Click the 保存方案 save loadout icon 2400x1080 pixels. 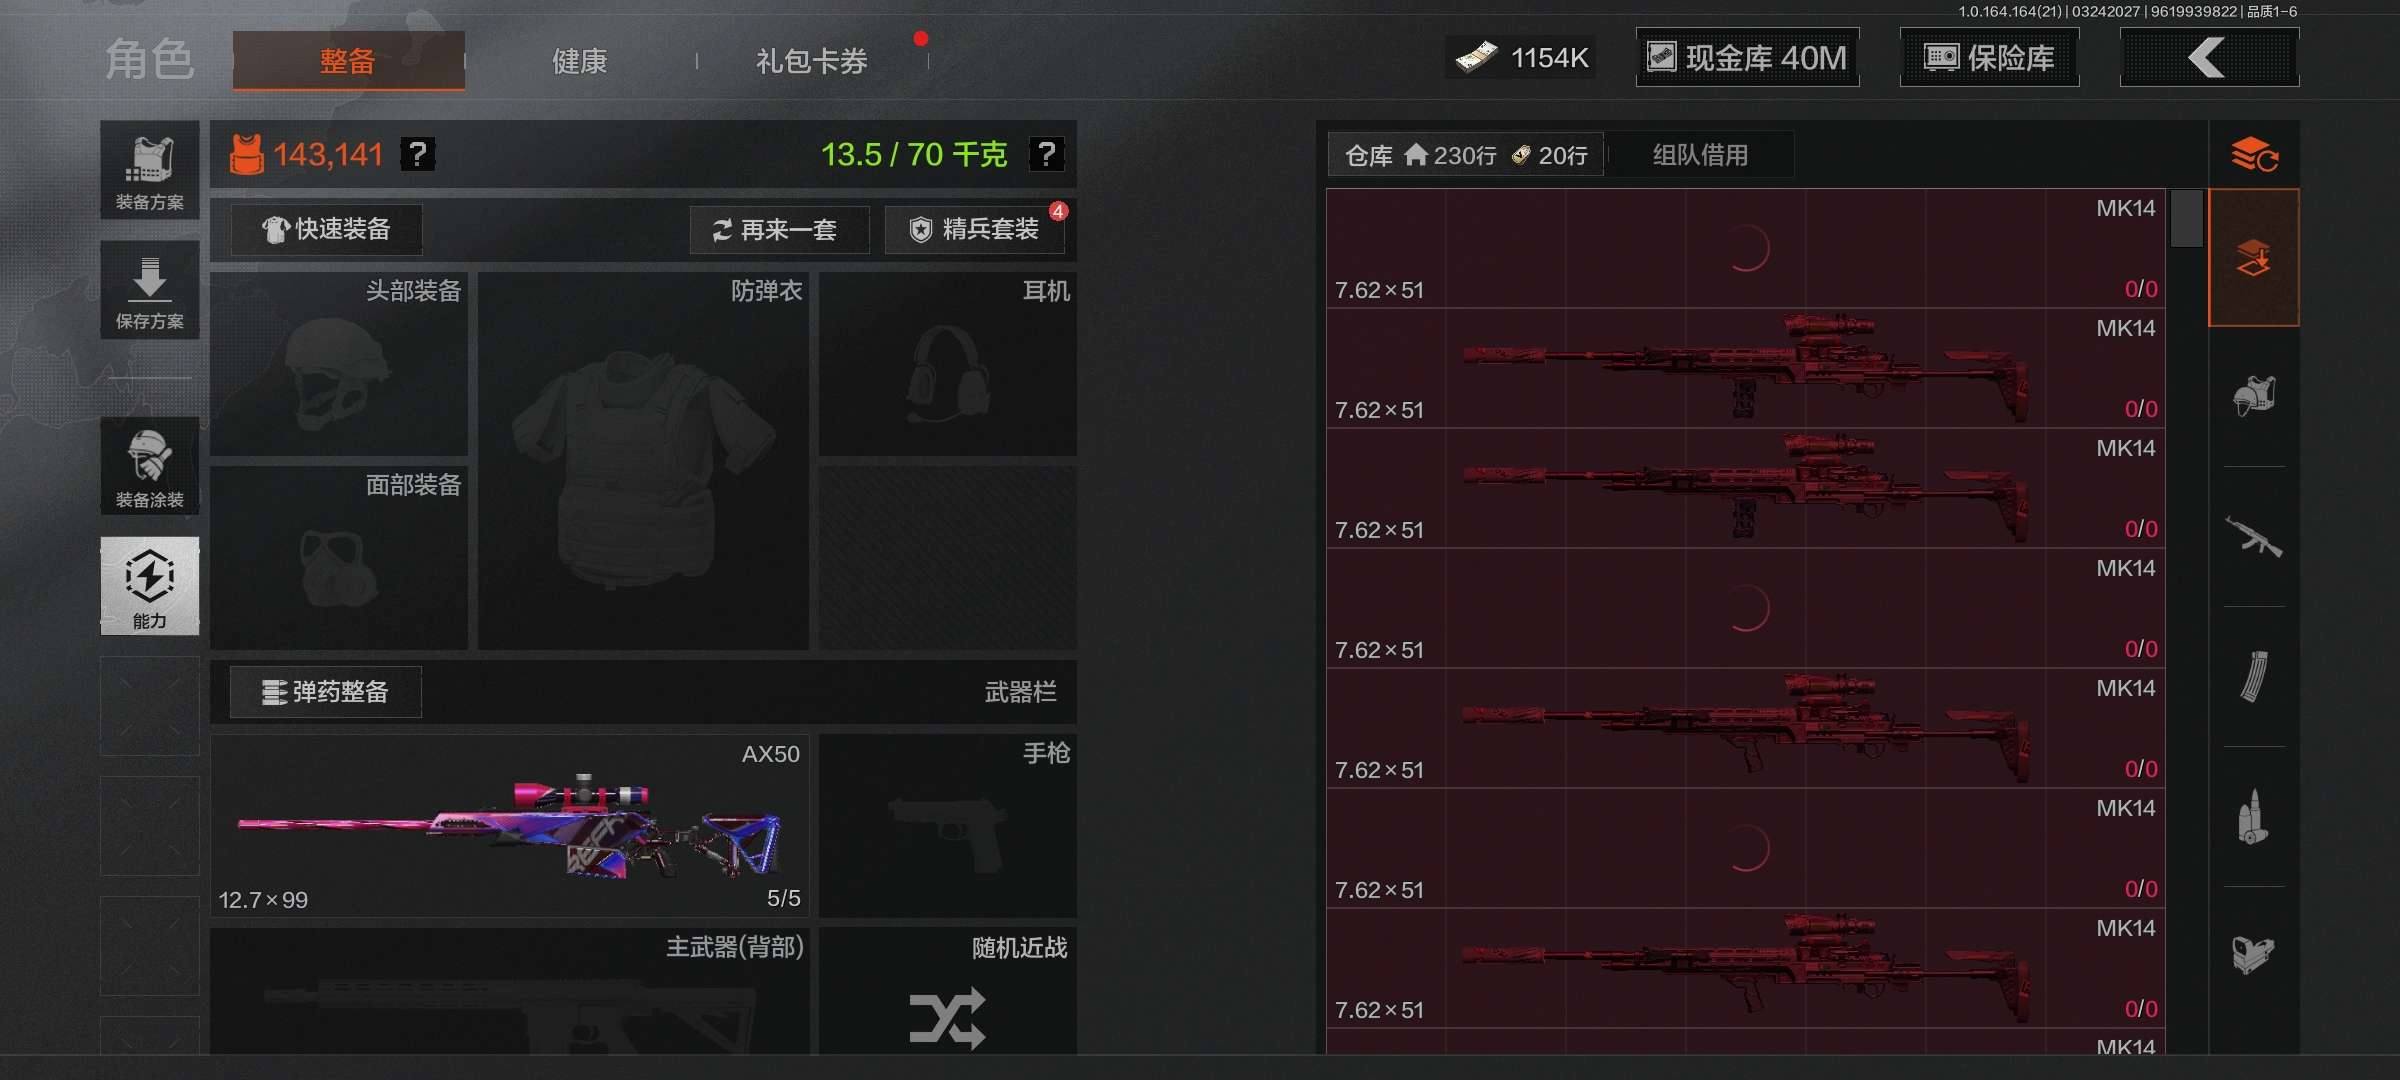(149, 290)
